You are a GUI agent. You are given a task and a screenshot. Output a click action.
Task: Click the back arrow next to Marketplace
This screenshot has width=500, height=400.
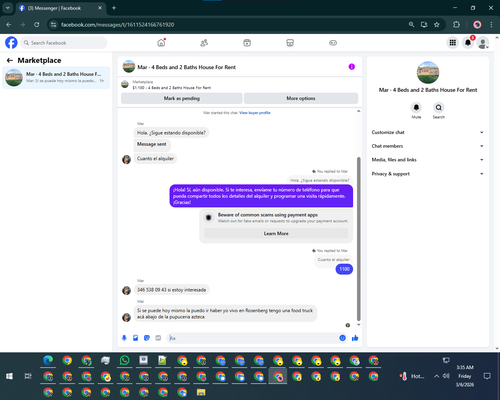click(x=10, y=60)
